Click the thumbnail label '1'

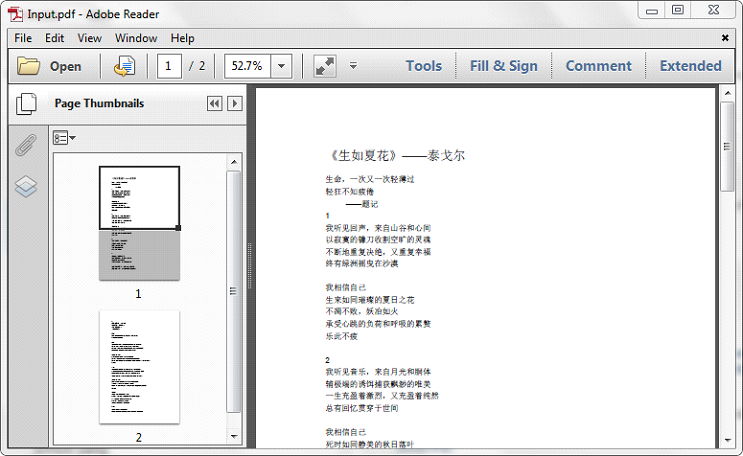[x=138, y=294]
